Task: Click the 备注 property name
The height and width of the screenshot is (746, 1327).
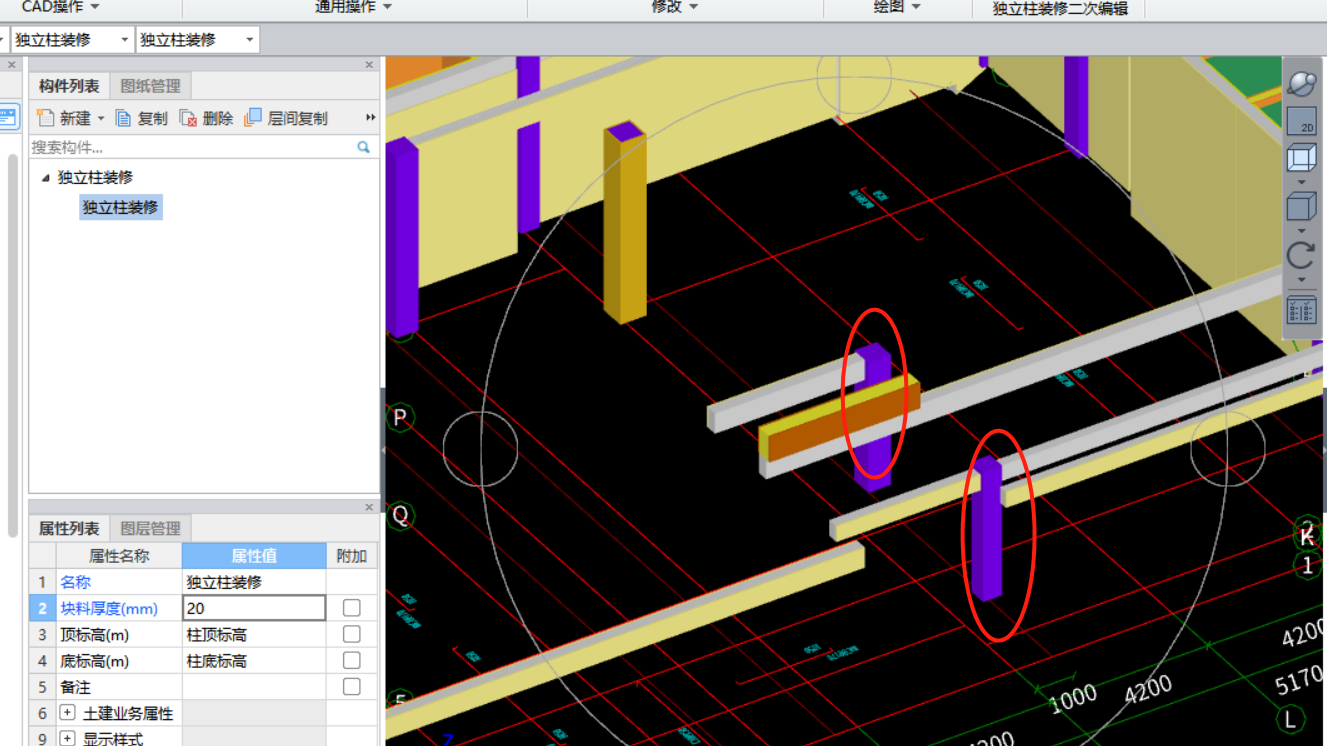Action: point(75,687)
